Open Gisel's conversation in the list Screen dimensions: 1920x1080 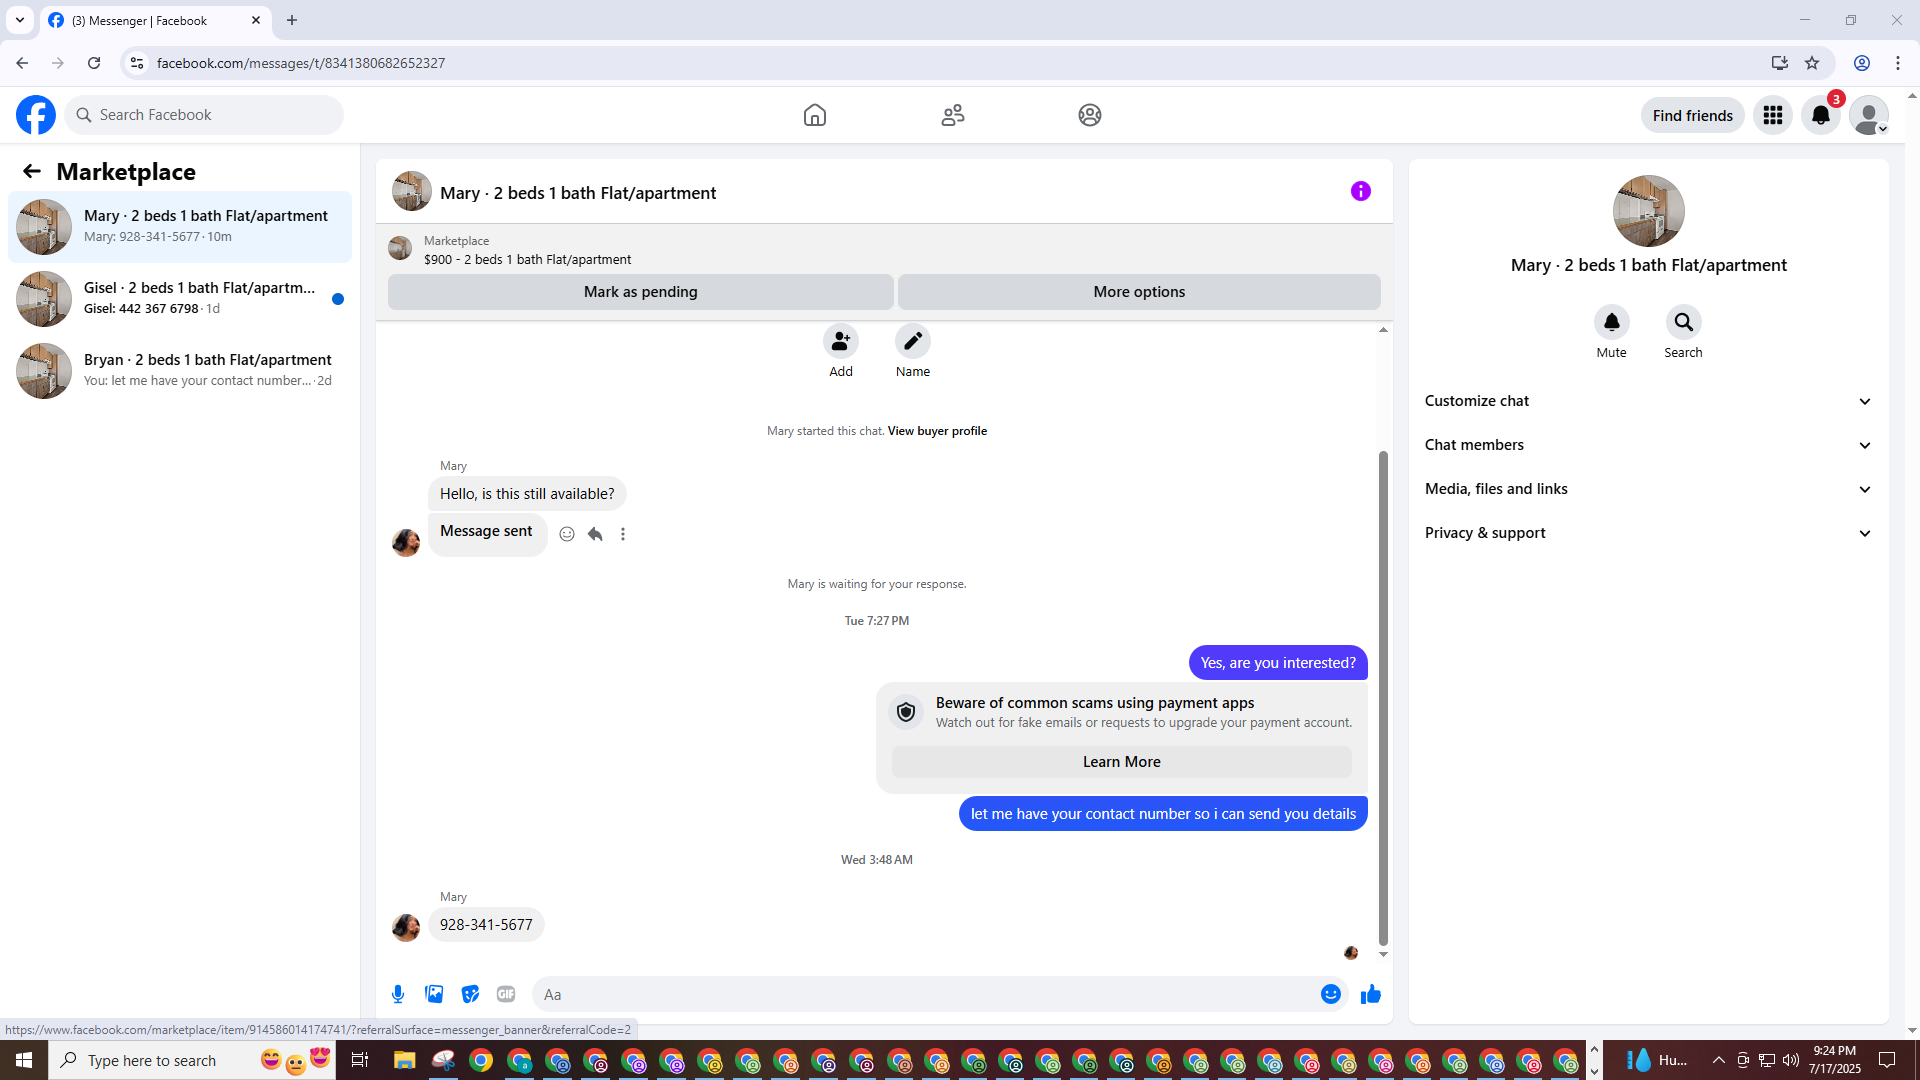click(x=180, y=299)
